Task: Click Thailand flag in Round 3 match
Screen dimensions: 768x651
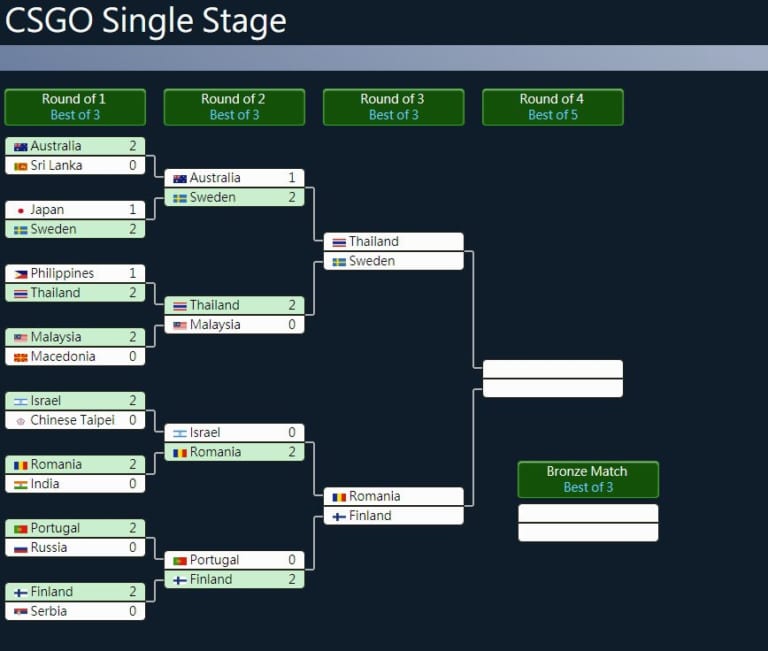Action: coord(339,242)
